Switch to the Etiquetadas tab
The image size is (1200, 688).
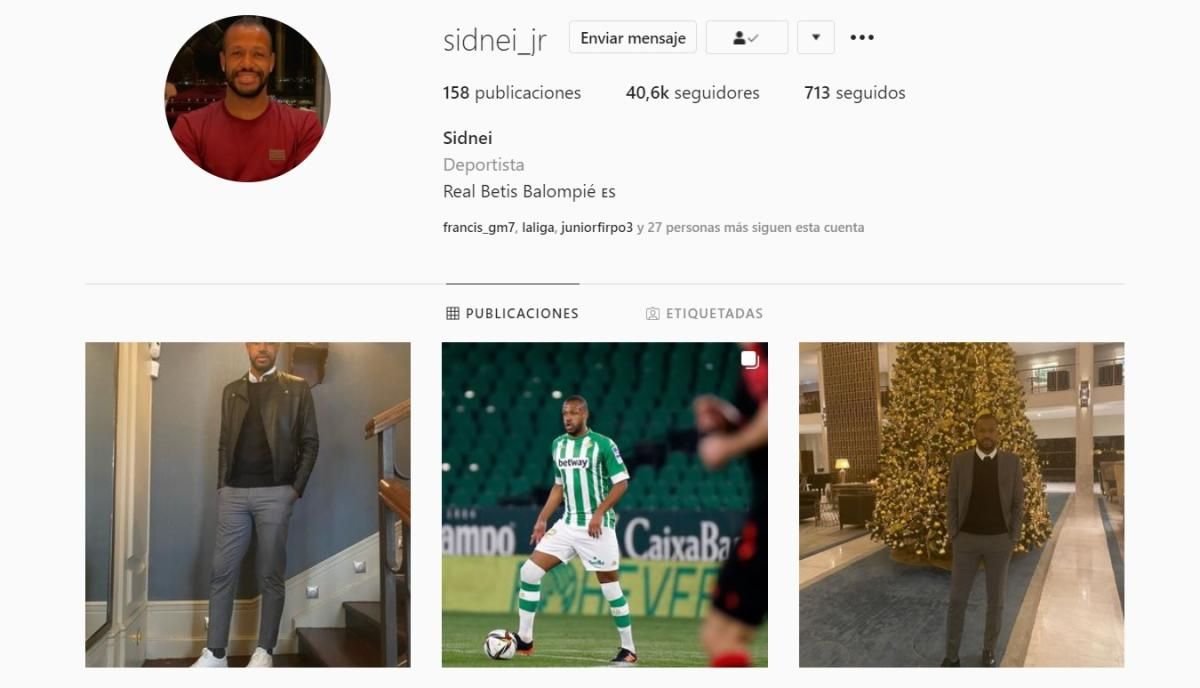704,313
